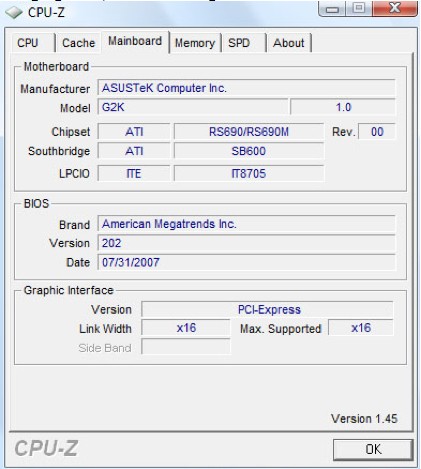Click the Version 1.45 text
Viewport: 421px width, 469px height.
(x=364, y=419)
